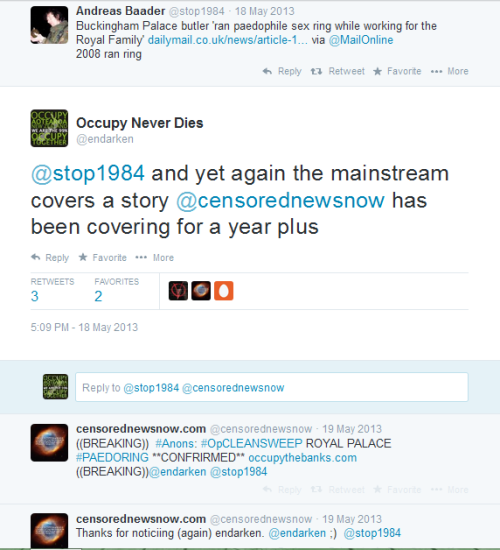Viewport: 500px width, 550px height.
Task: Open the @MailOnline mention link
Action: pos(361,40)
